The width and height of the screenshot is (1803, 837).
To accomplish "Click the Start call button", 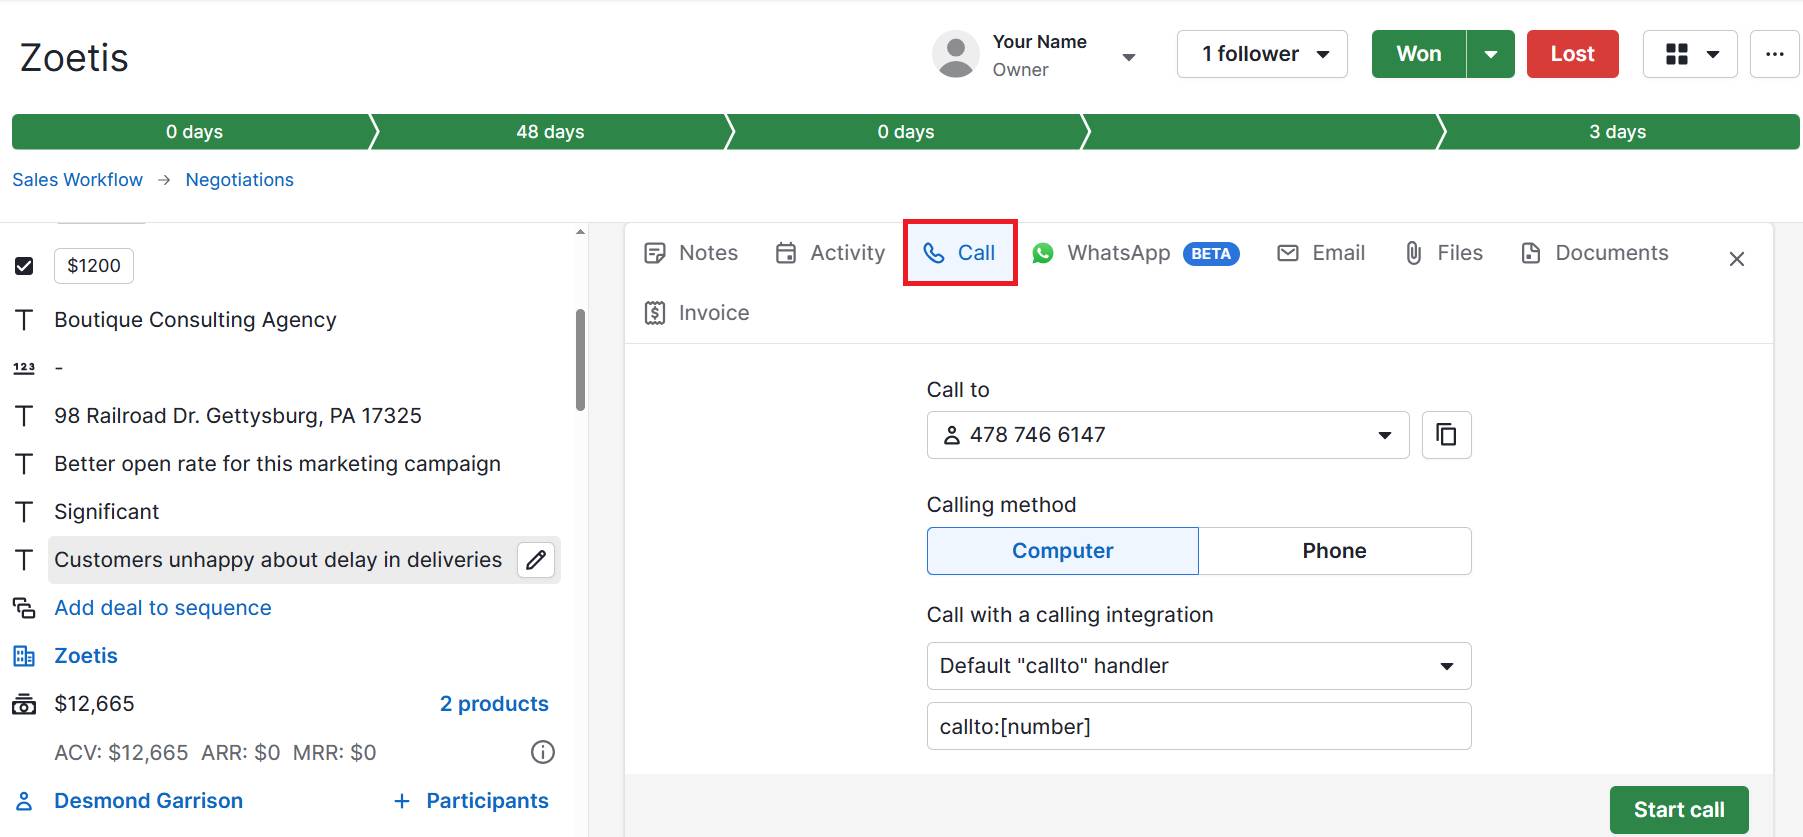I will pos(1679,810).
